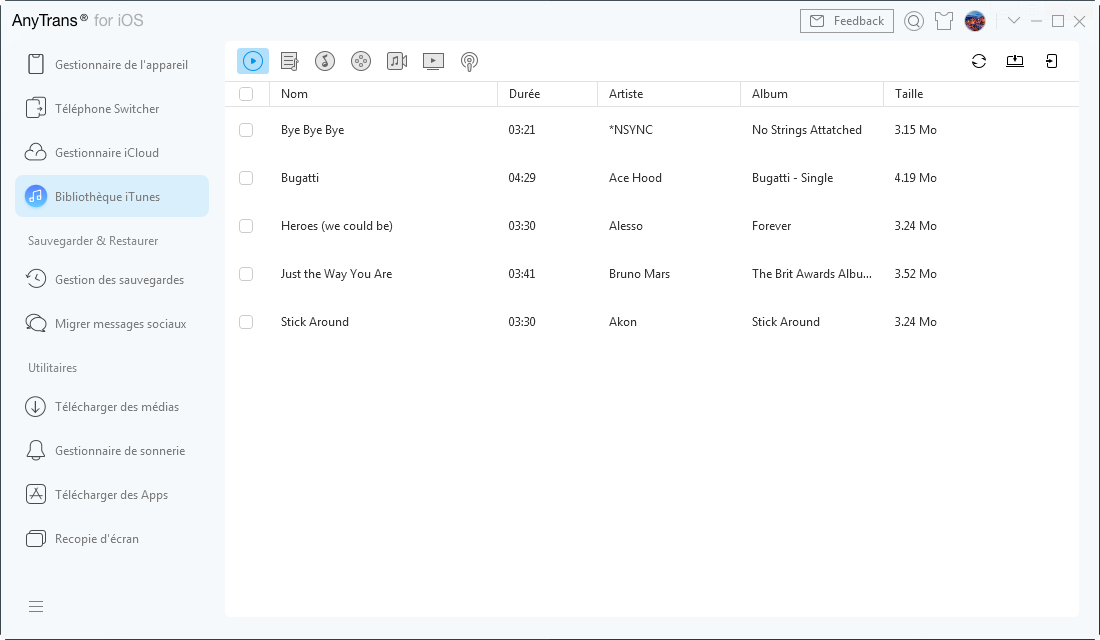Image resolution: width=1100 pixels, height=640 pixels.
Task: Sort by the Nom column header
Action: point(384,94)
